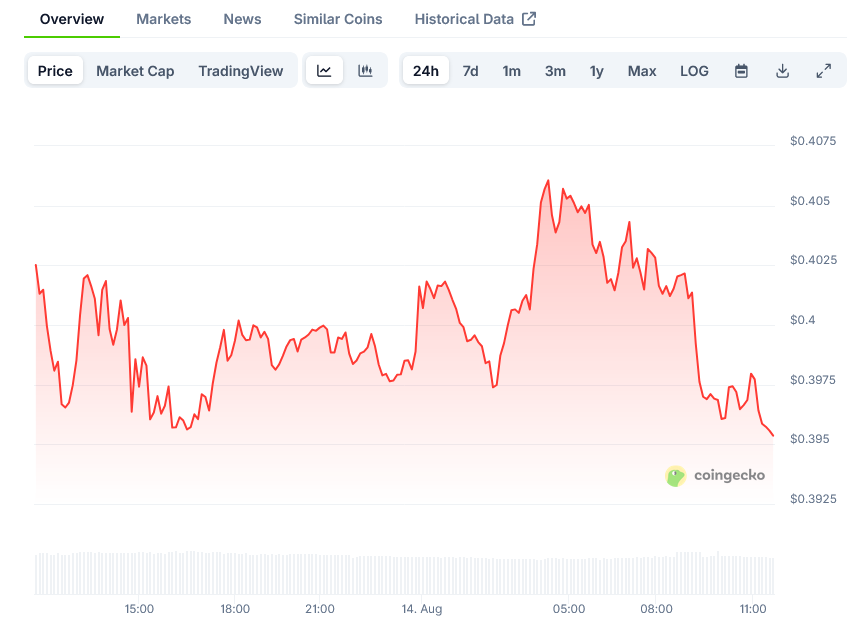Screen dimensions: 847x630
Task: Click the price peak near 05:00
Action: coord(548,181)
